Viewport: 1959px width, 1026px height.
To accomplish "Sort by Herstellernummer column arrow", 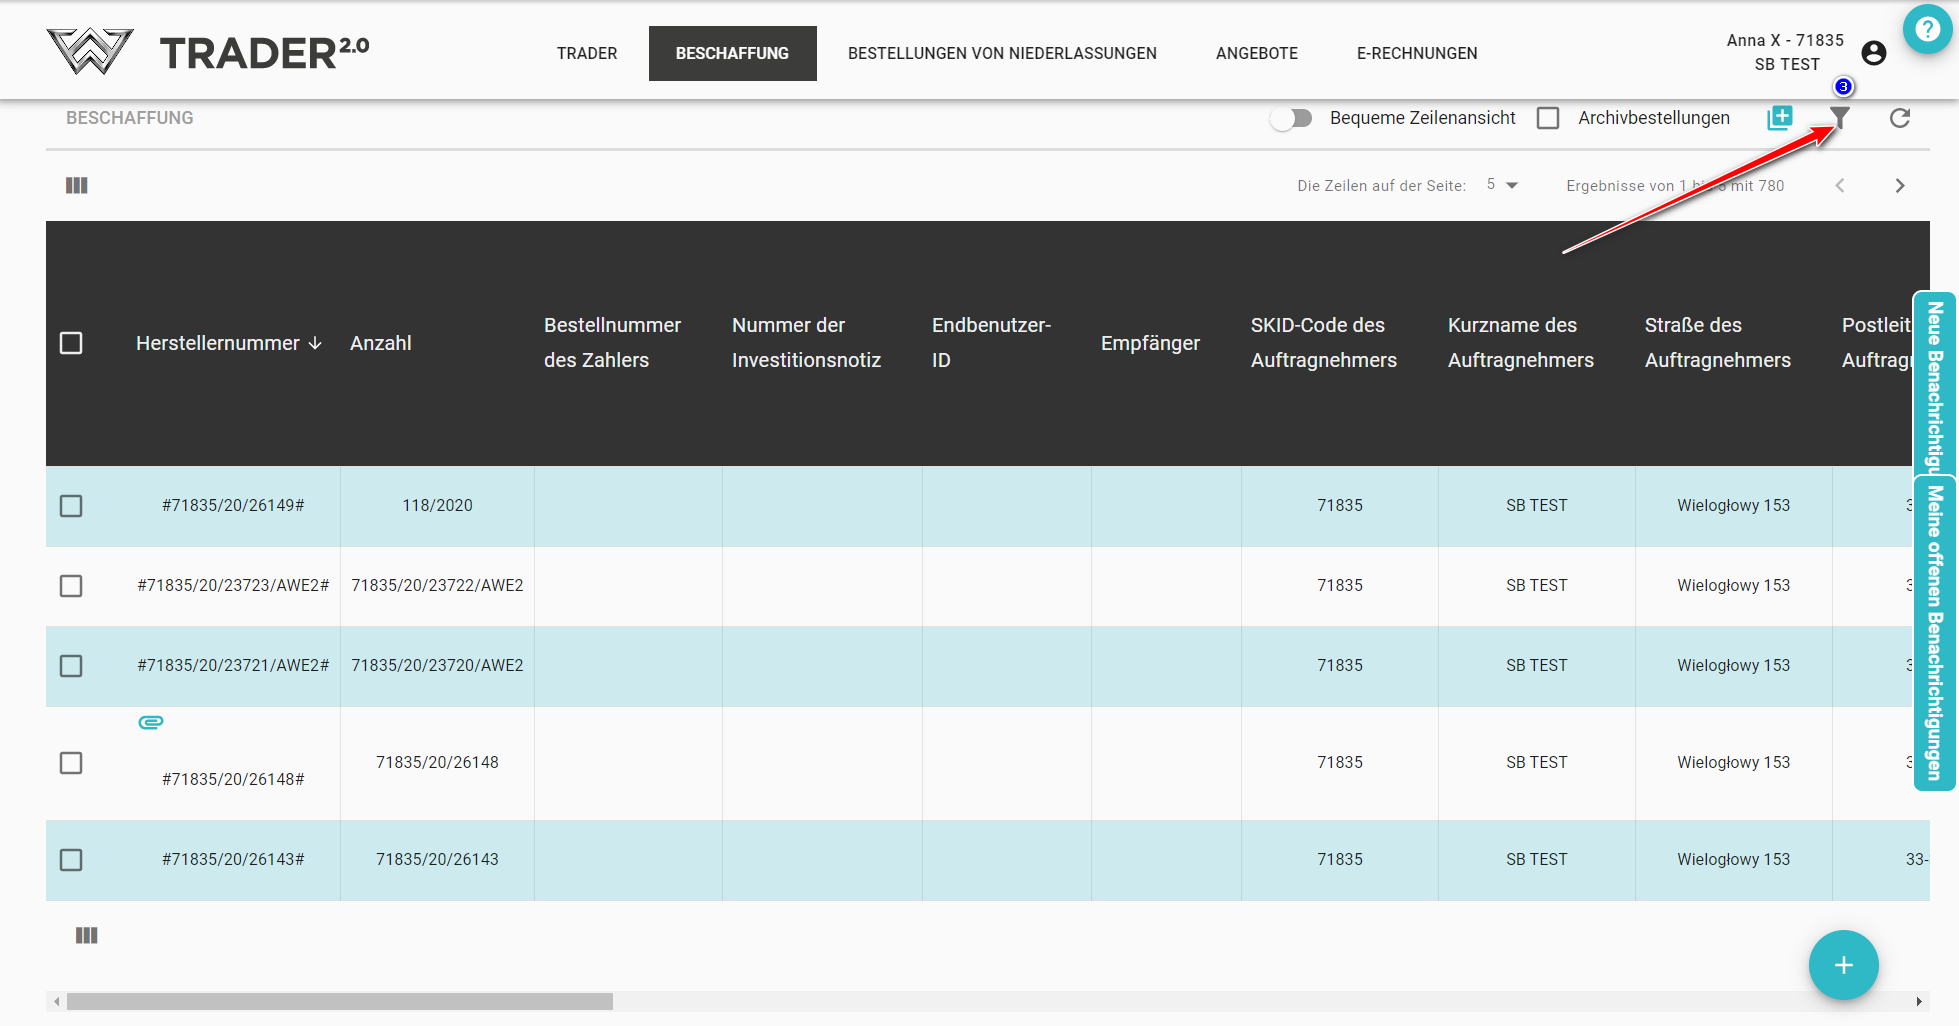I will 316,343.
